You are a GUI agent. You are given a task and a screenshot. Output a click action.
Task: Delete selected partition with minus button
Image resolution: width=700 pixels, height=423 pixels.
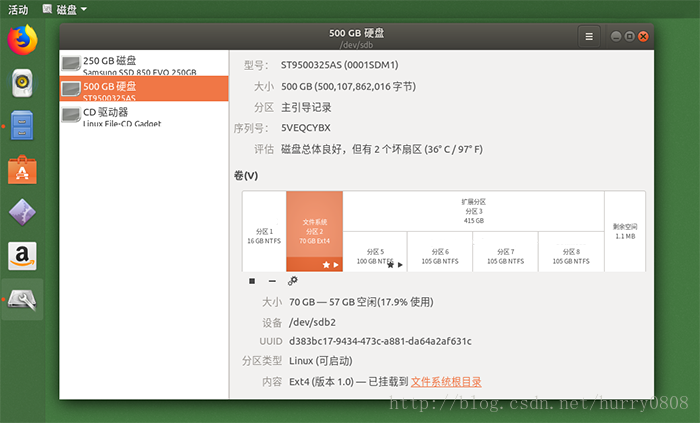[x=272, y=281]
